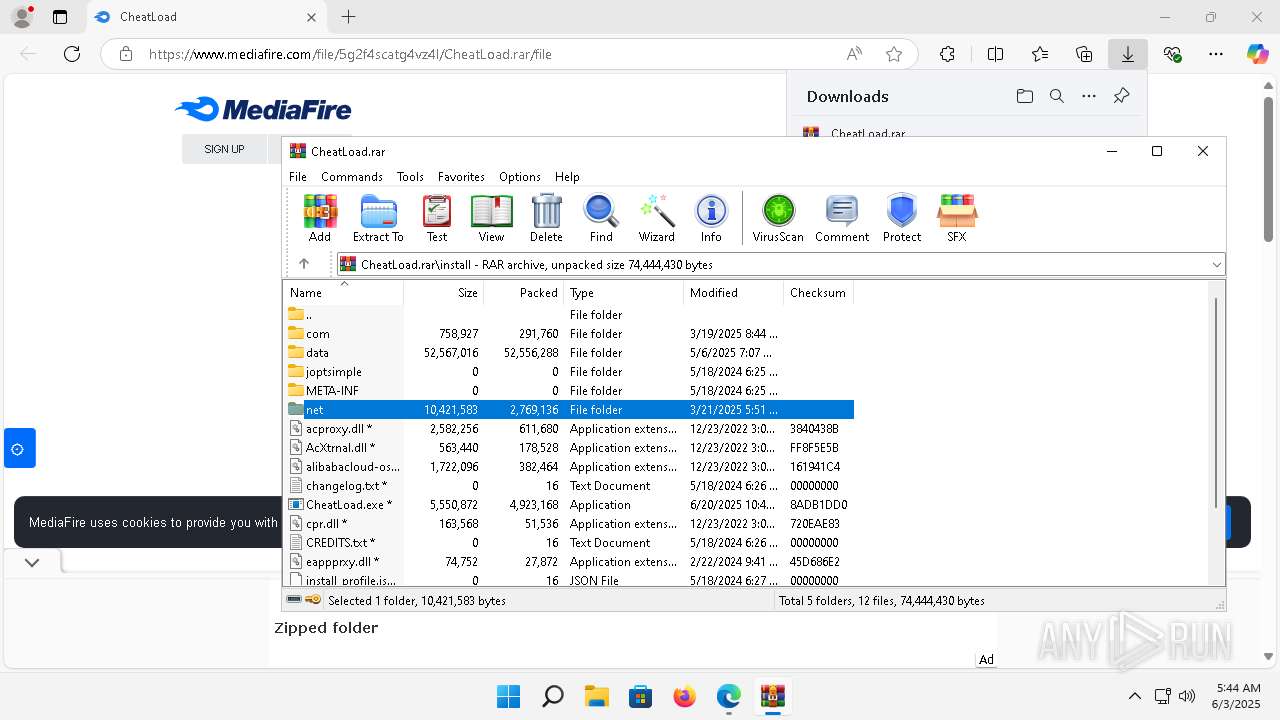
Task: Go up one folder level arrow
Action: [304, 264]
